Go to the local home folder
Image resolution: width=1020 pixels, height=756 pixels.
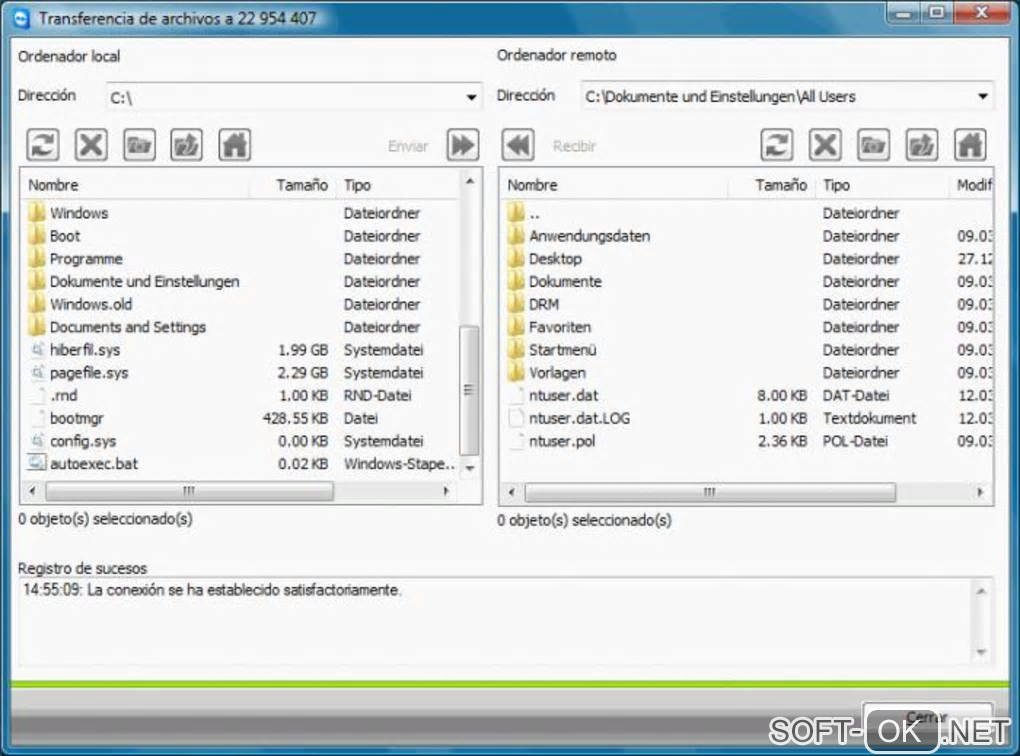234,144
